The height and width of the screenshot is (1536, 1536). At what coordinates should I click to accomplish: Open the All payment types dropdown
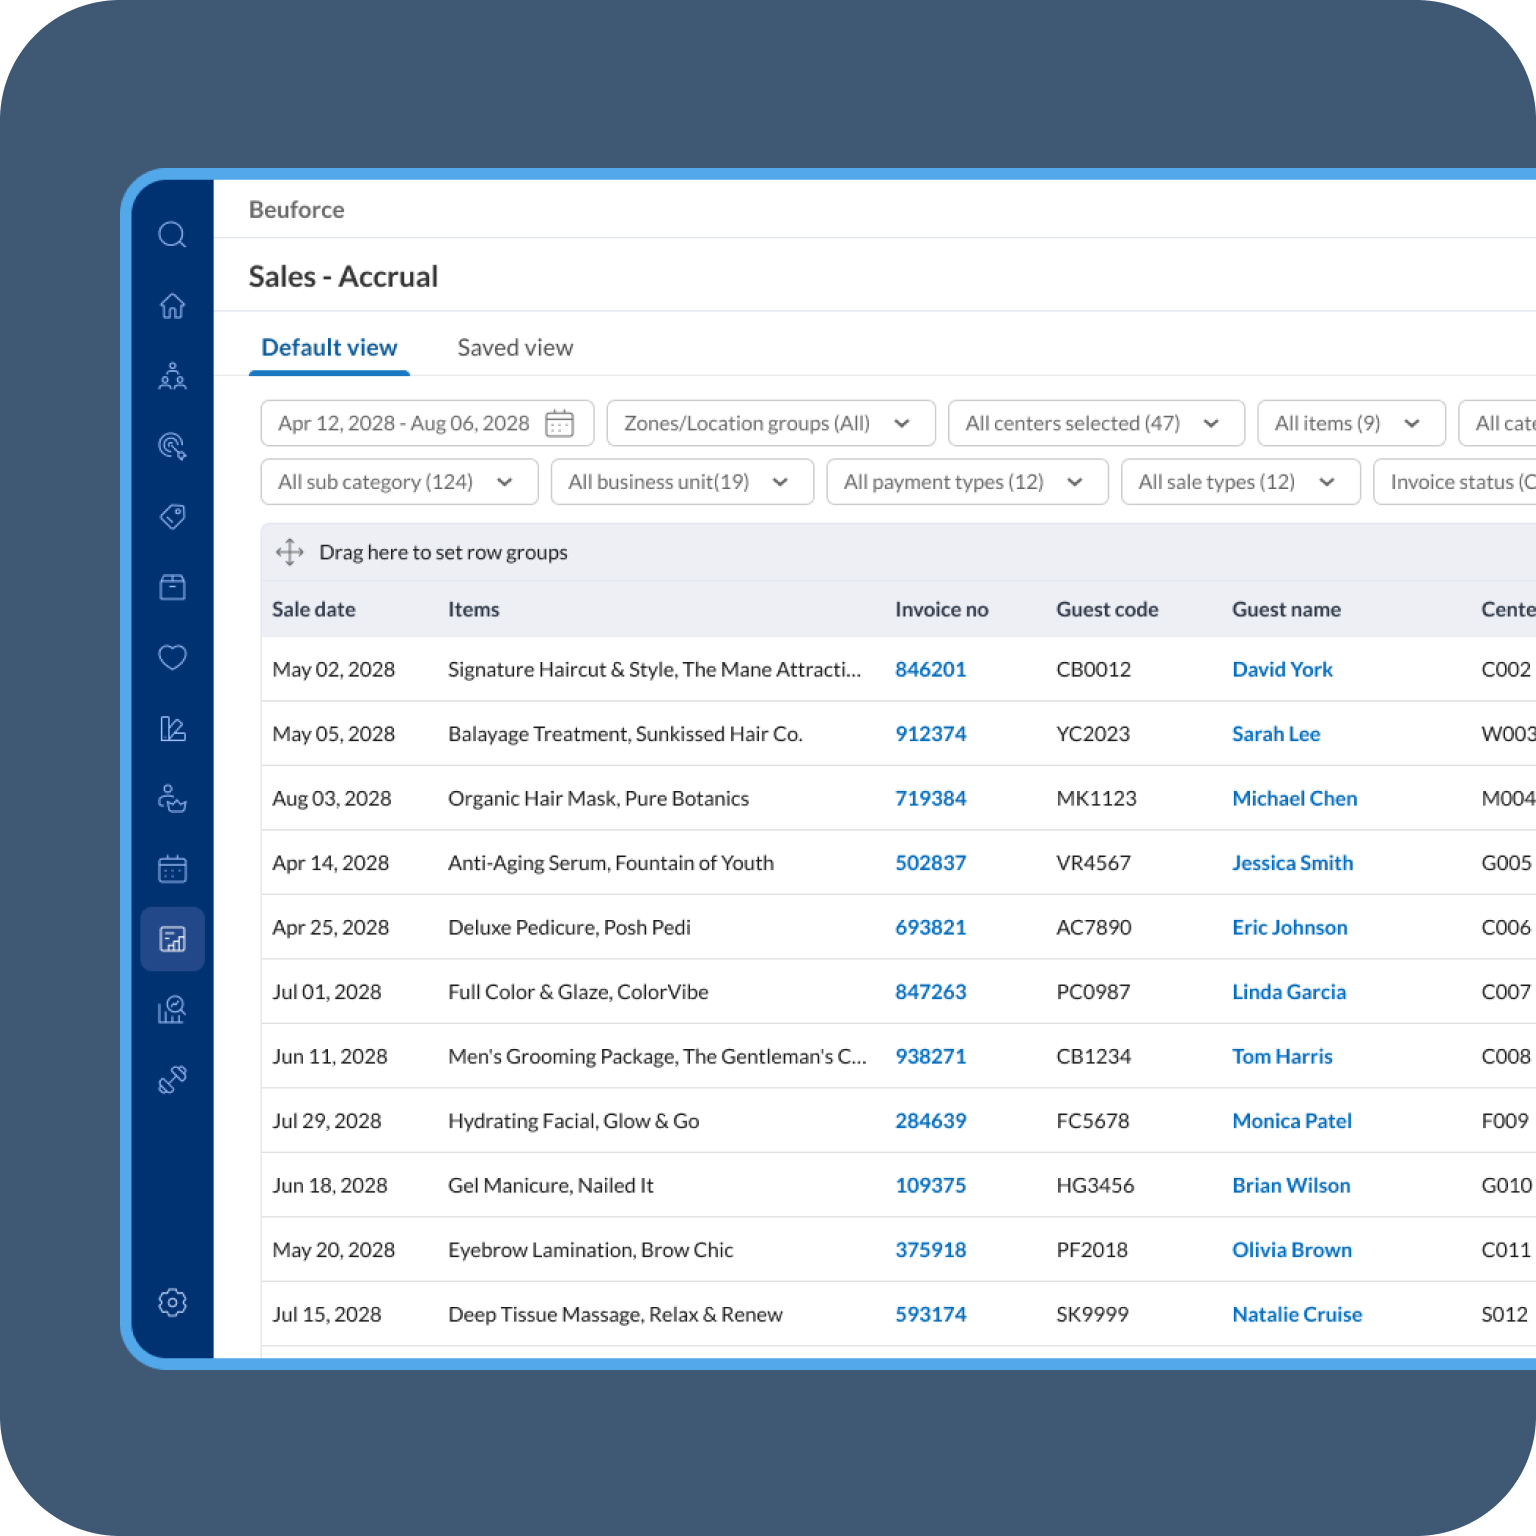[x=966, y=482]
